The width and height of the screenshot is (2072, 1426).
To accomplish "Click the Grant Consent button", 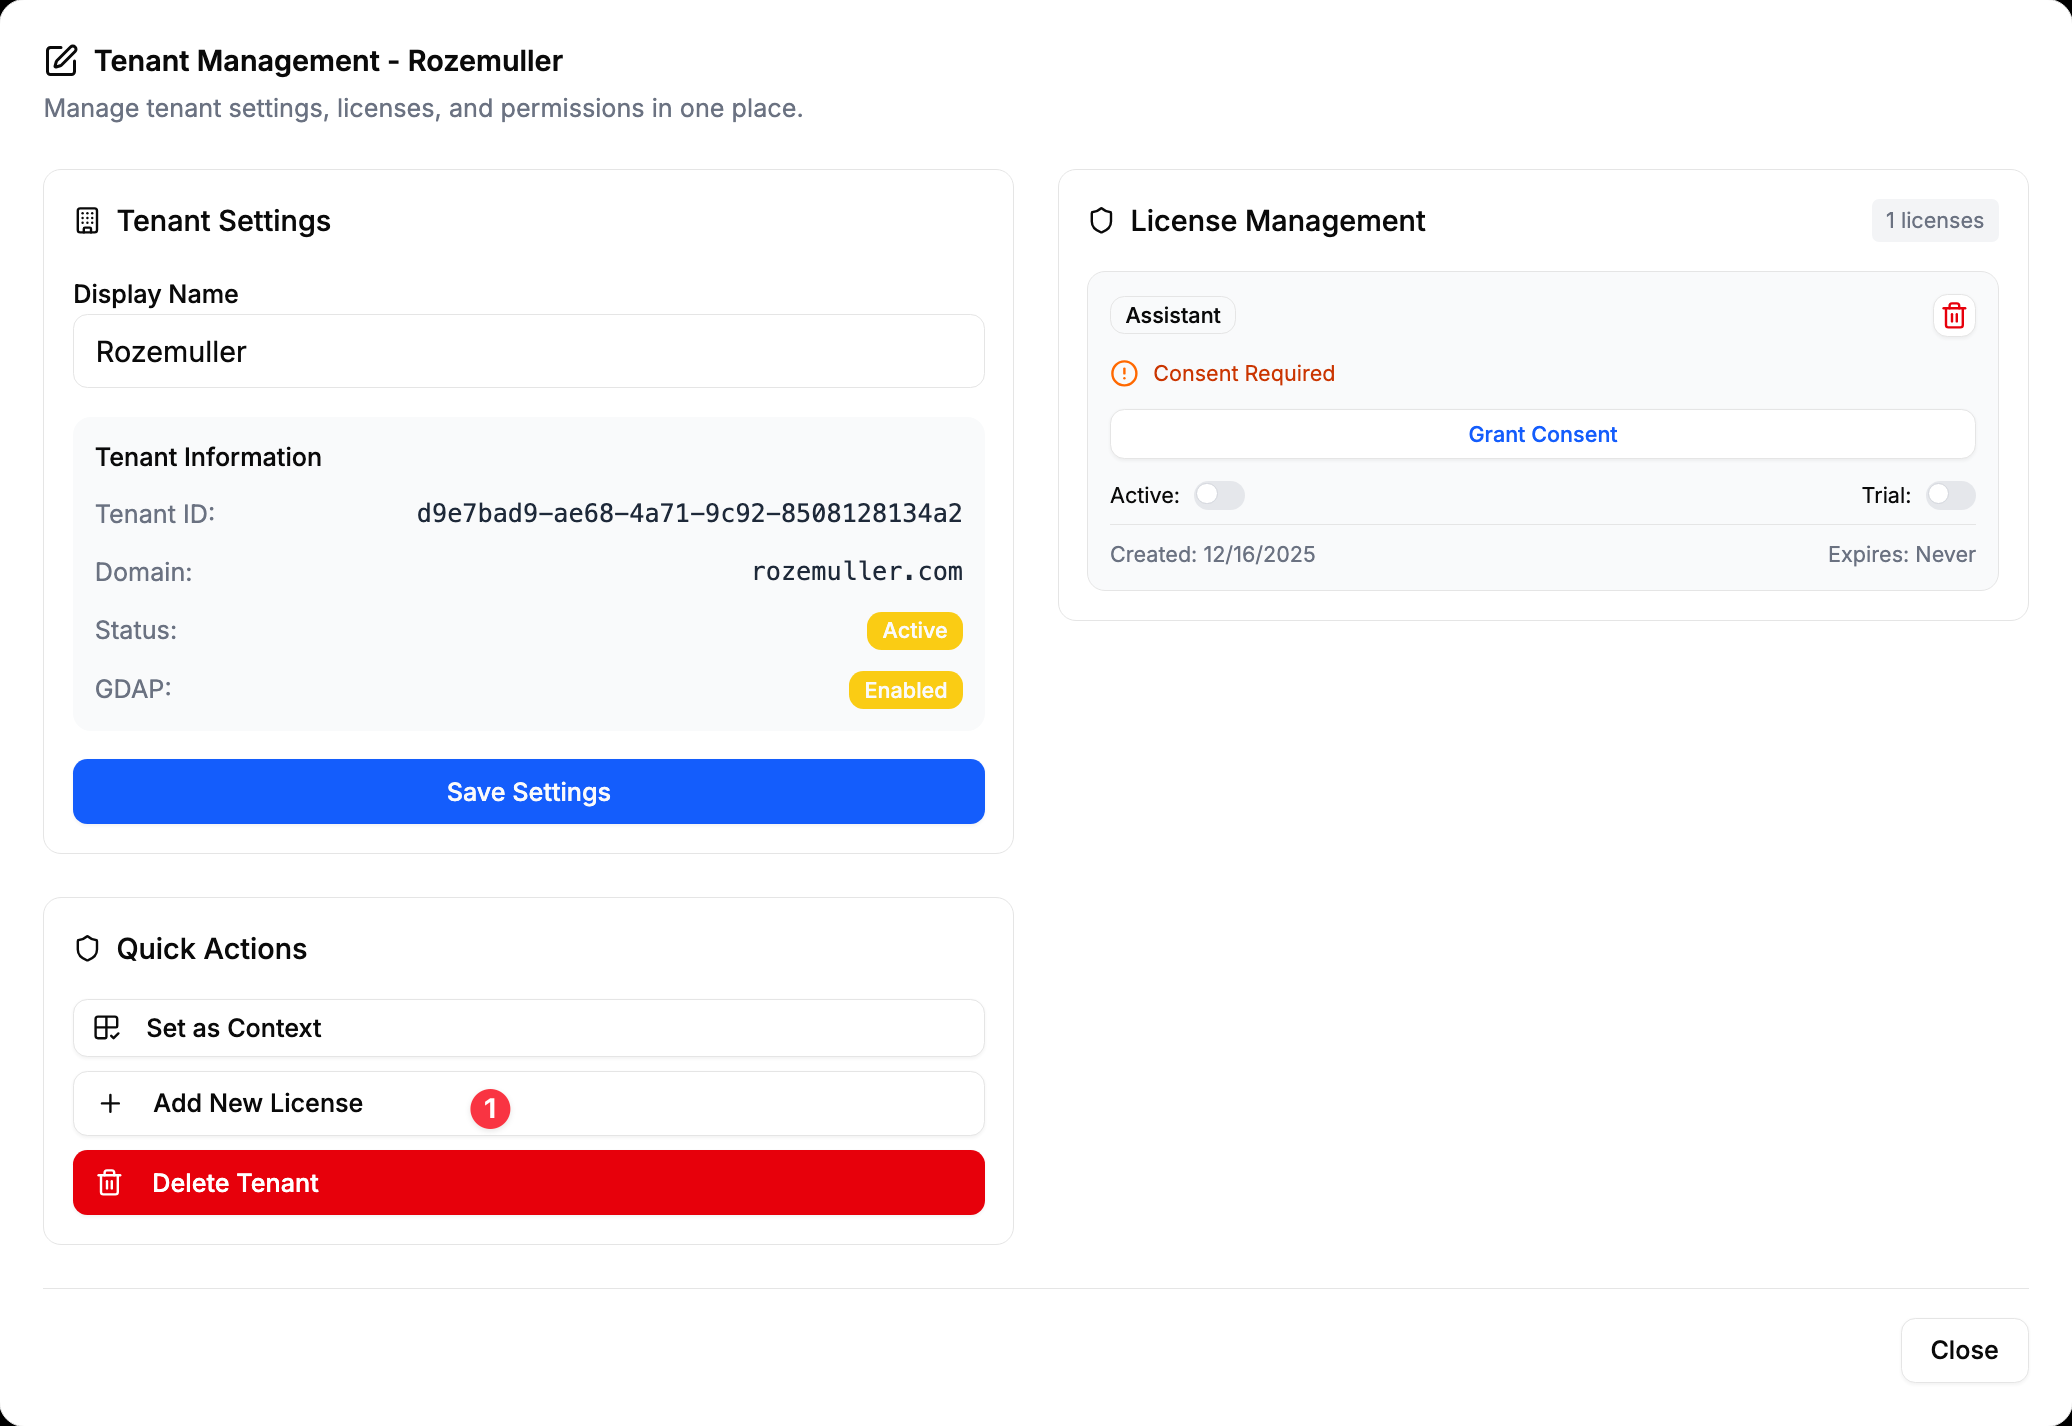I will [x=1542, y=434].
